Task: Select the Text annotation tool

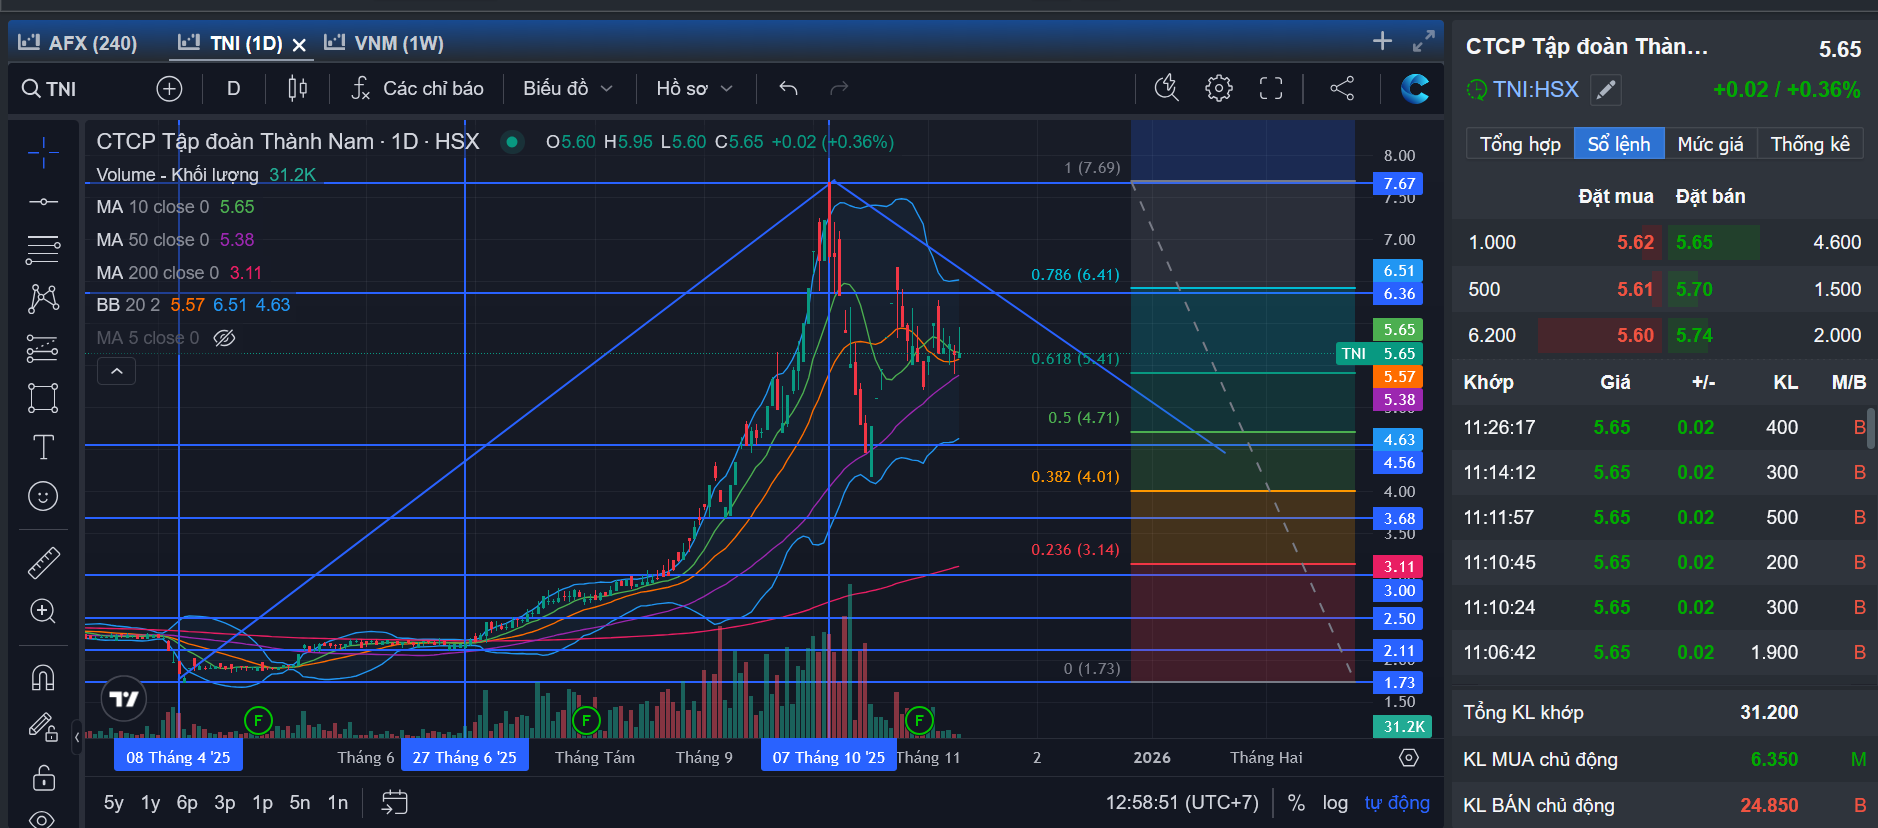Action: [x=43, y=447]
